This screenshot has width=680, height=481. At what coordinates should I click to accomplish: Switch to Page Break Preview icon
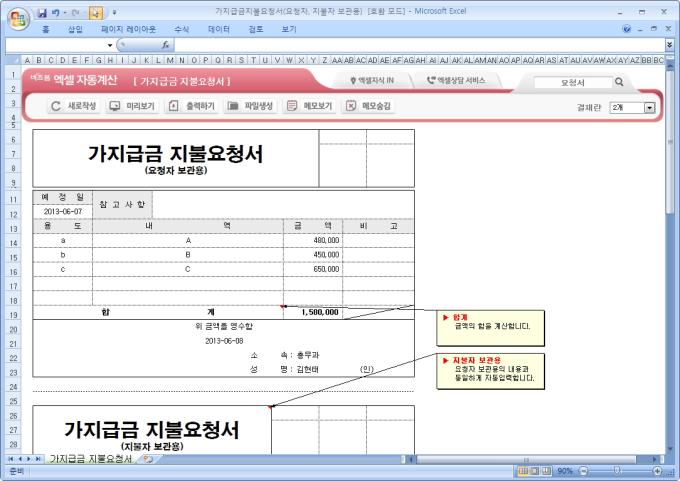546,471
